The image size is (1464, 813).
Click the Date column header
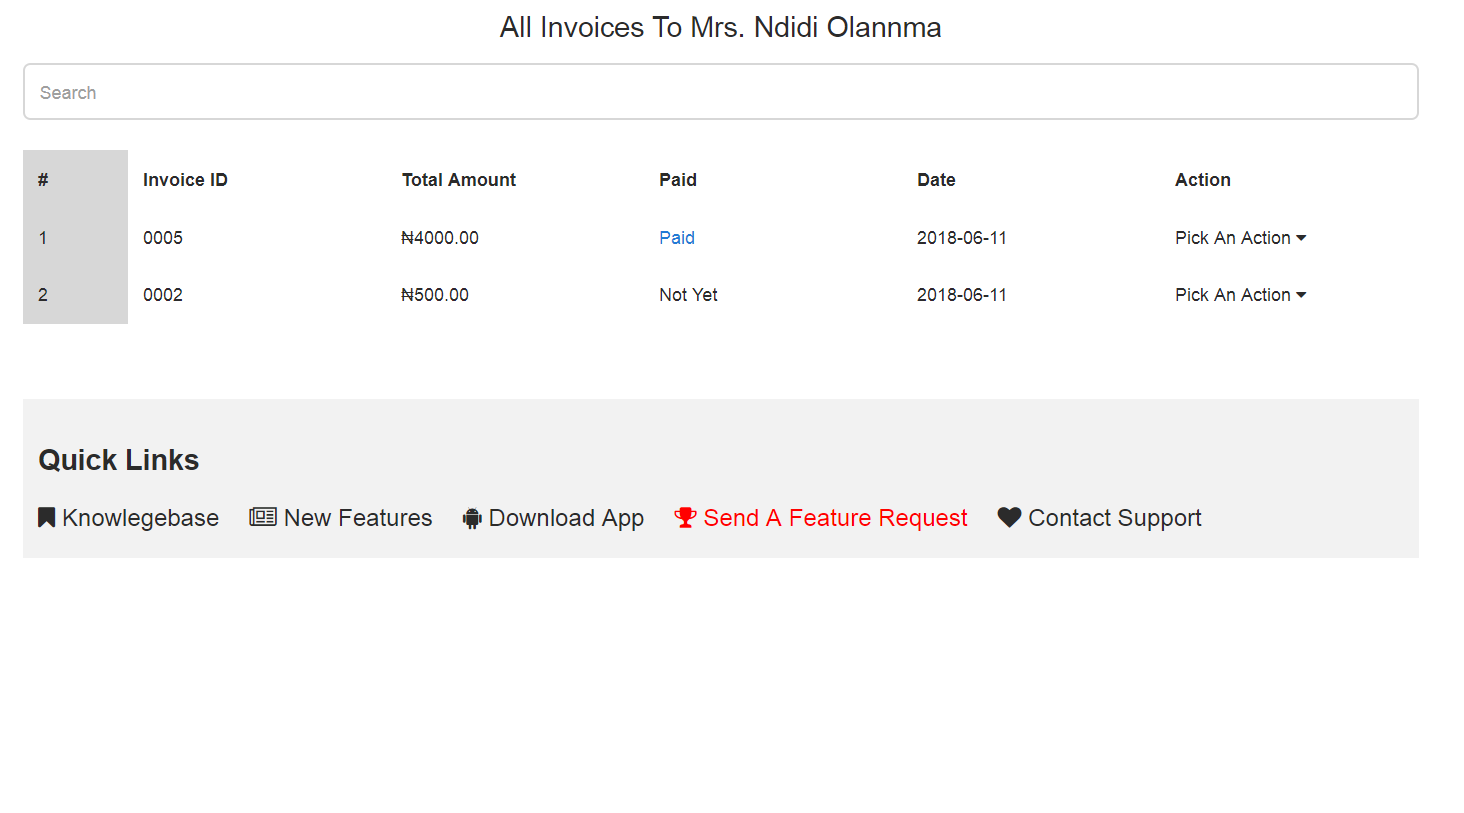coord(936,180)
